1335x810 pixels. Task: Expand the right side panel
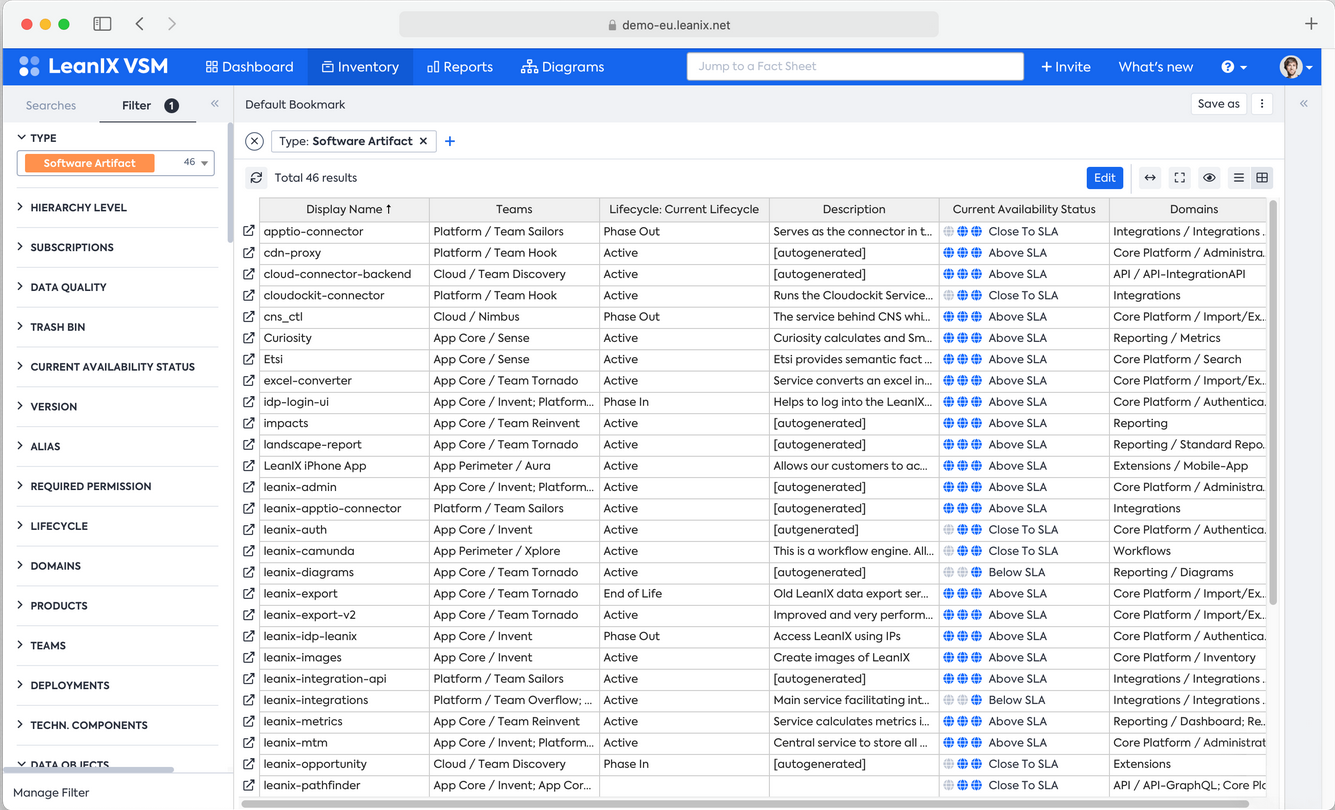tap(1304, 104)
